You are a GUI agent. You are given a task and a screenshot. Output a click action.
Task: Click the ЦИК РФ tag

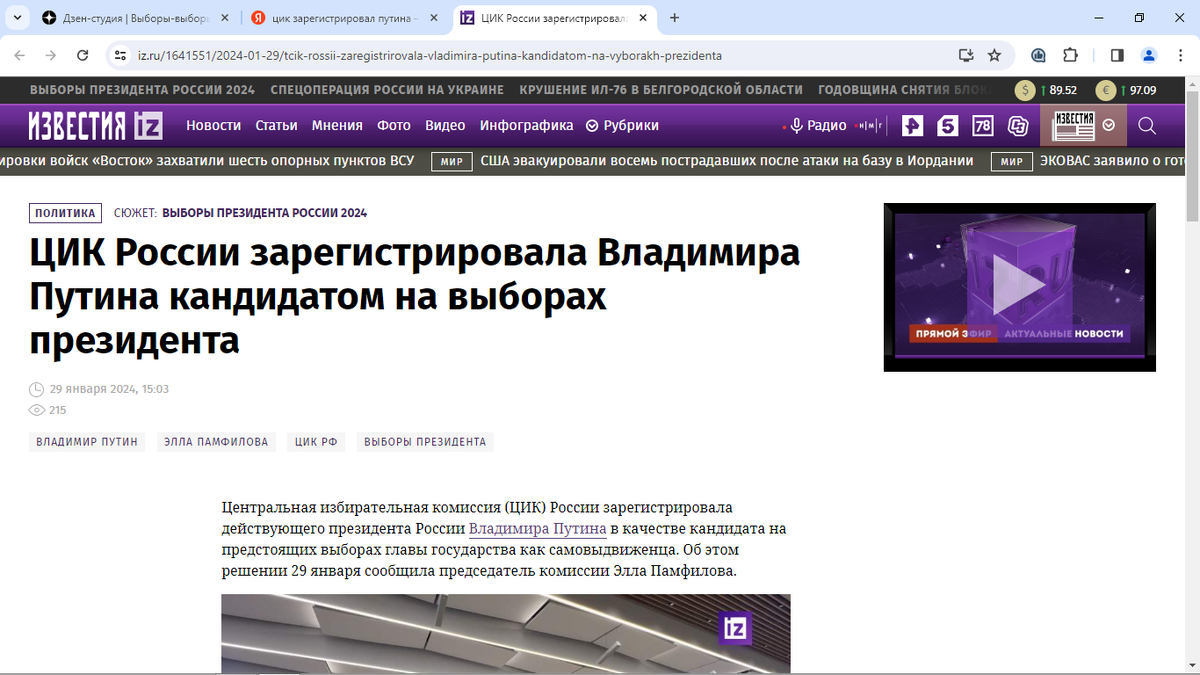click(316, 441)
